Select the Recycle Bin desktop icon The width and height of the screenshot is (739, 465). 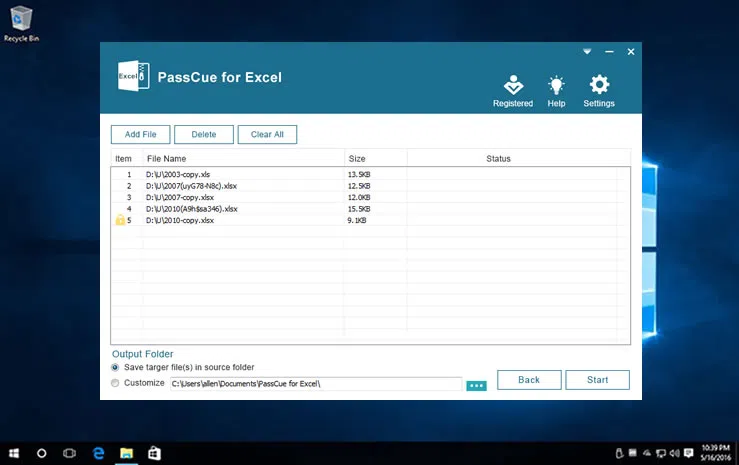point(21,24)
